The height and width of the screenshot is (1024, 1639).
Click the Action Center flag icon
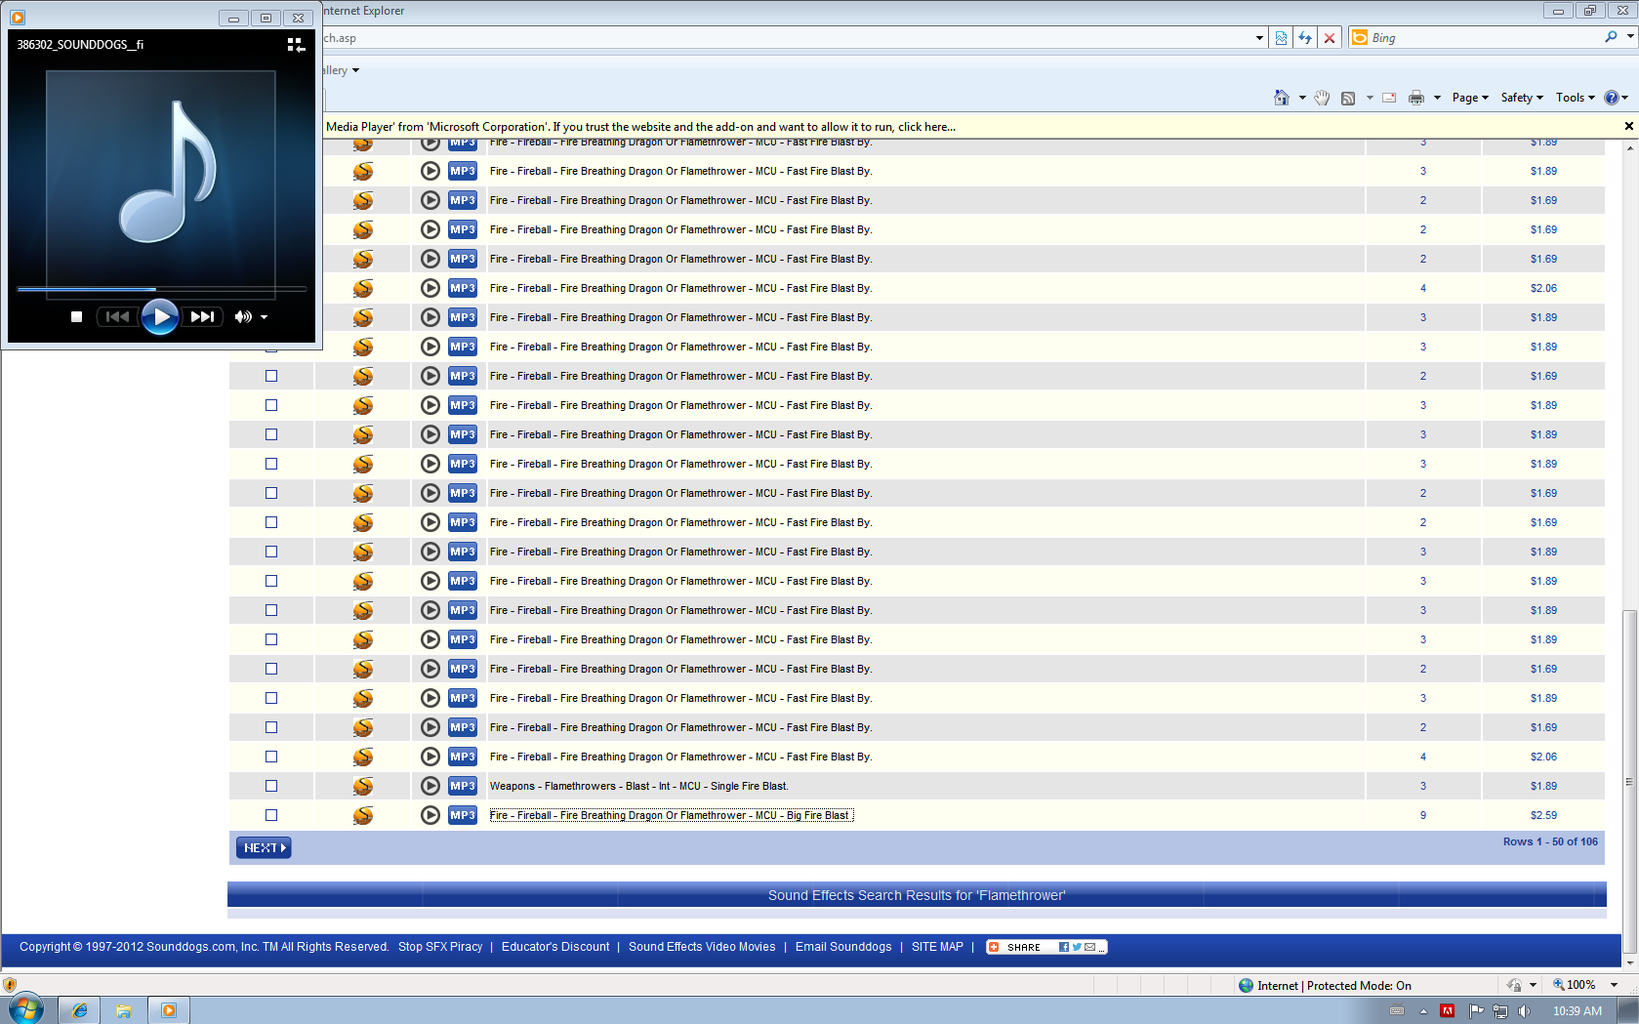click(1475, 1011)
